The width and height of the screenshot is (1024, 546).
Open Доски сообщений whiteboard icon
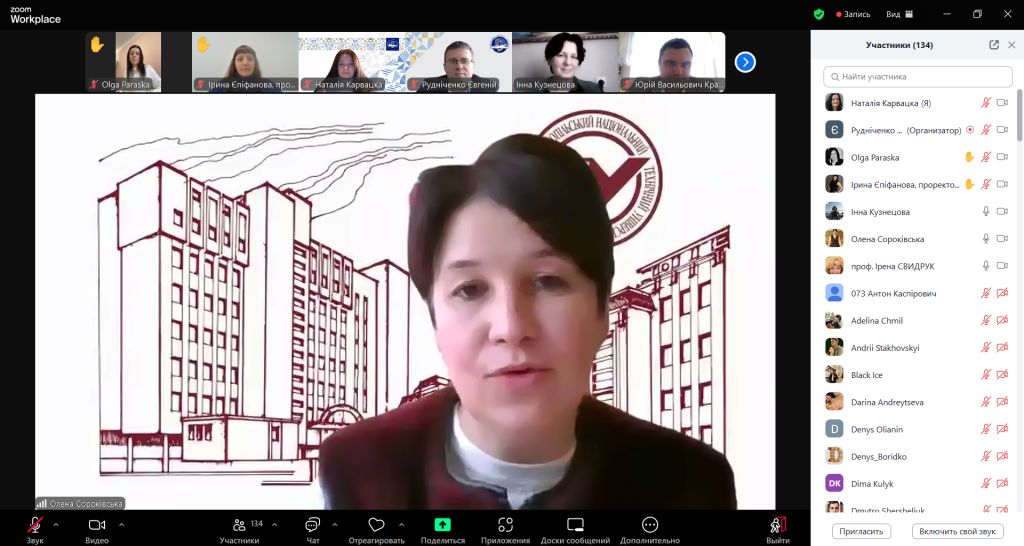pos(575,525)
